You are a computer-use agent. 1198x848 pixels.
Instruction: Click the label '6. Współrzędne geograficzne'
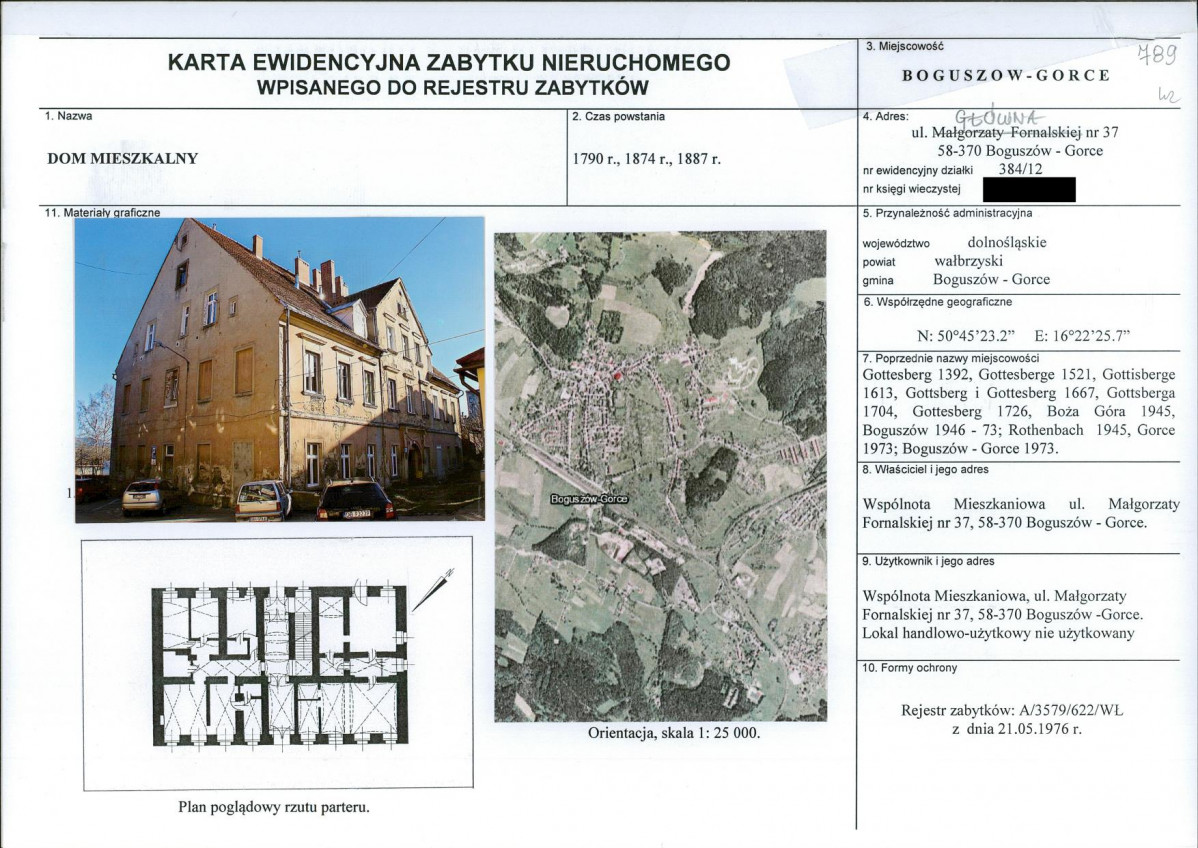coord(937,302)
